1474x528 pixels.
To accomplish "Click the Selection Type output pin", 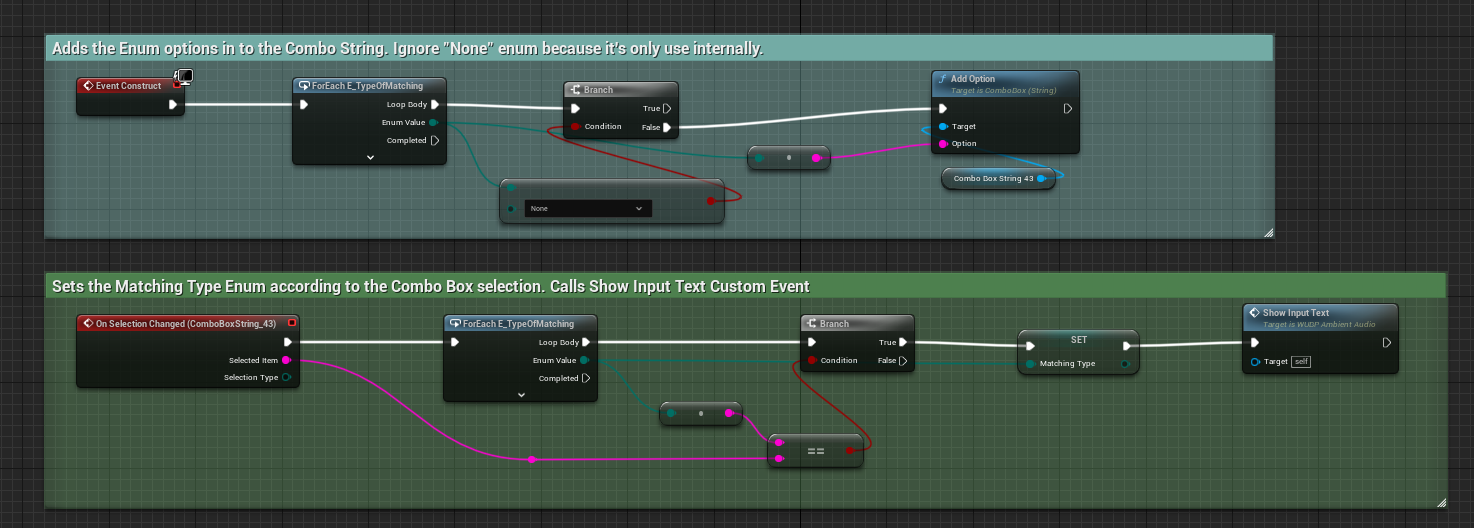I will point(286,378).
